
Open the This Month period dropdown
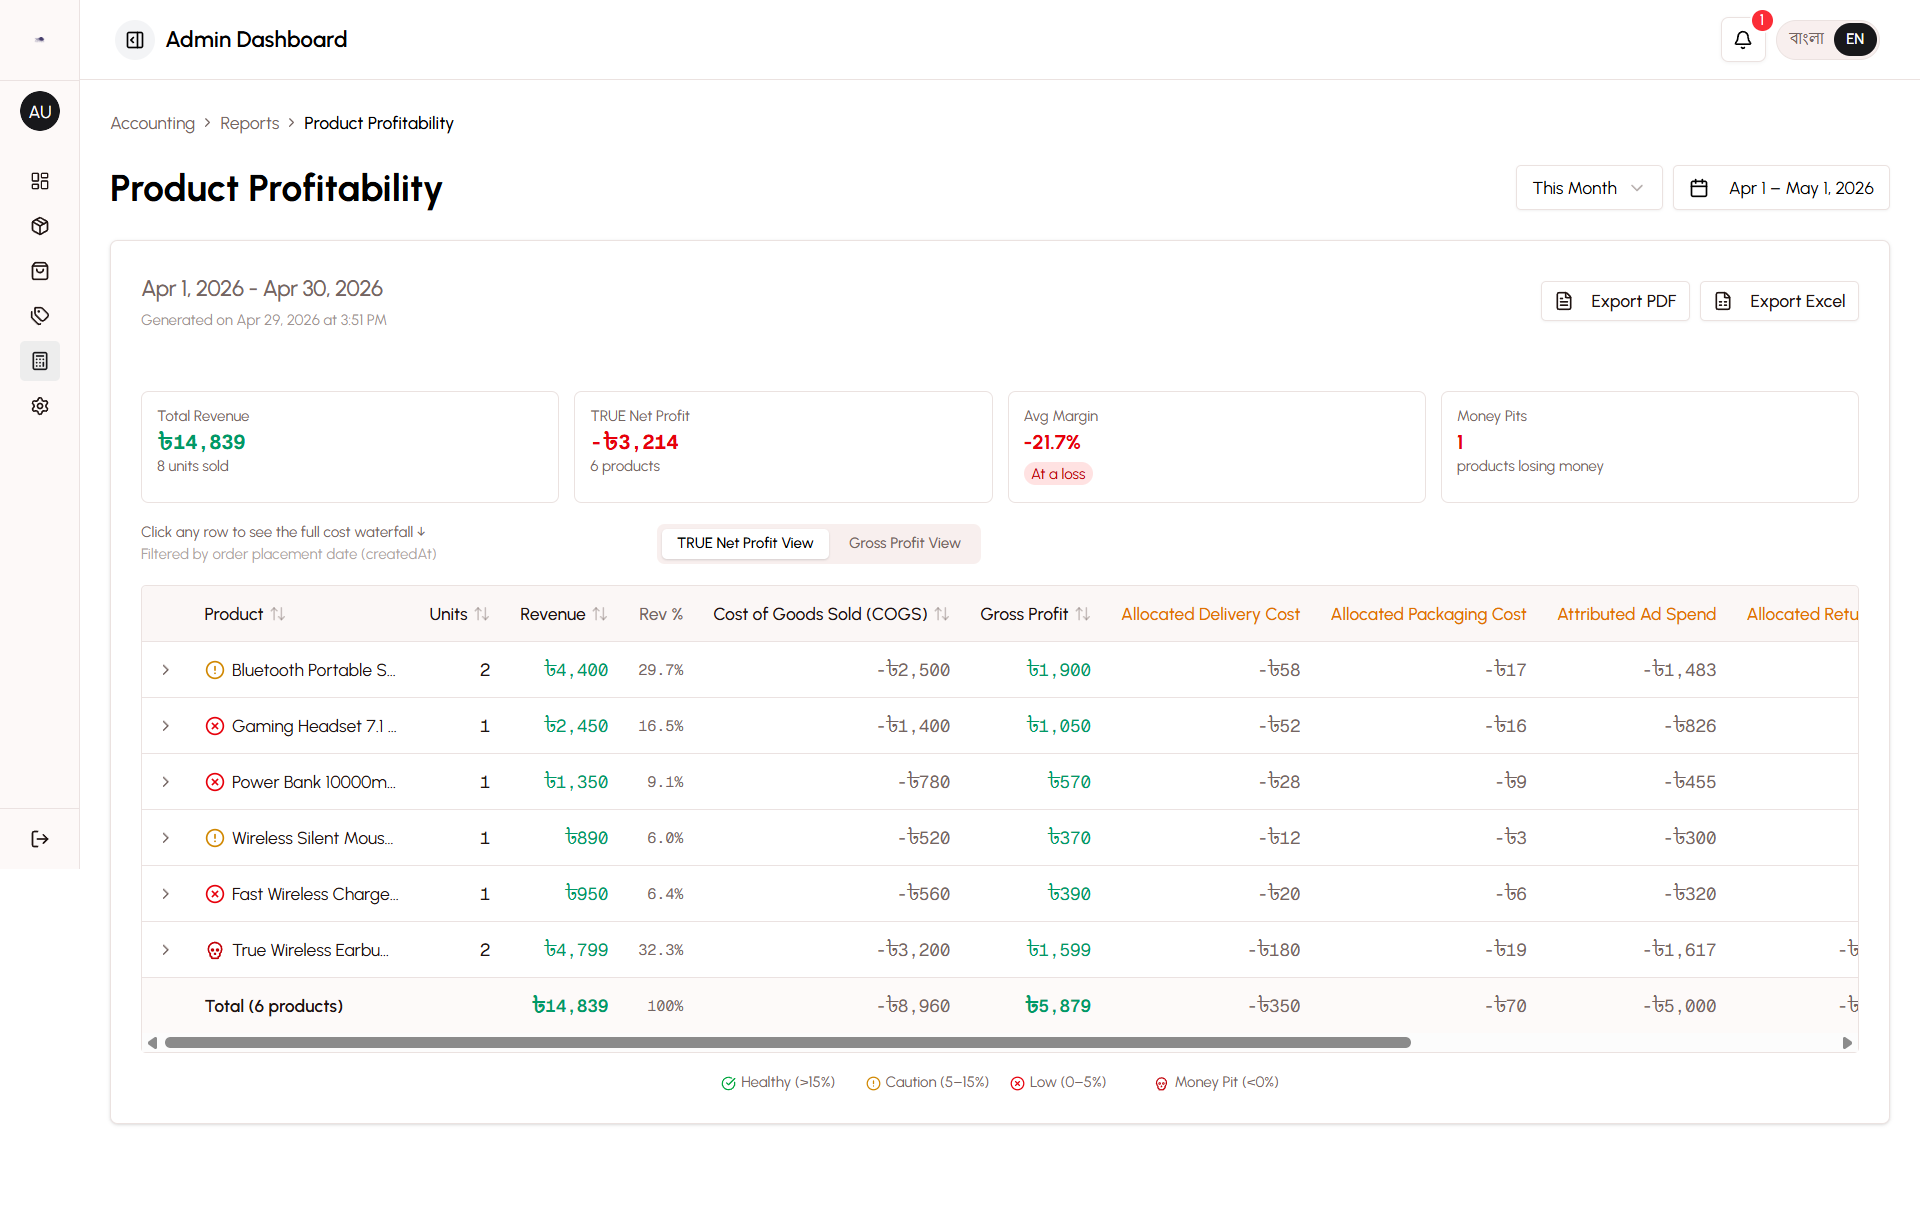tap(1588, 187)
